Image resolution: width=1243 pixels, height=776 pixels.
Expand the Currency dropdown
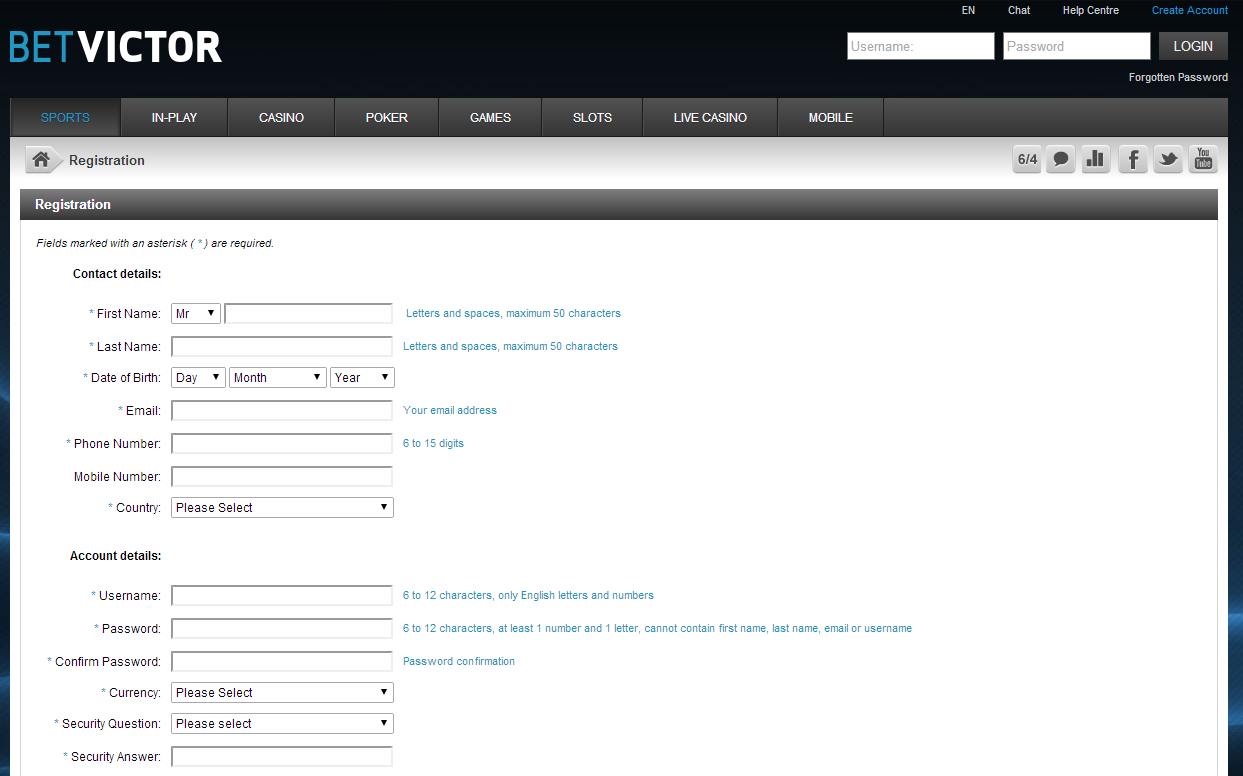click(282, 693)
